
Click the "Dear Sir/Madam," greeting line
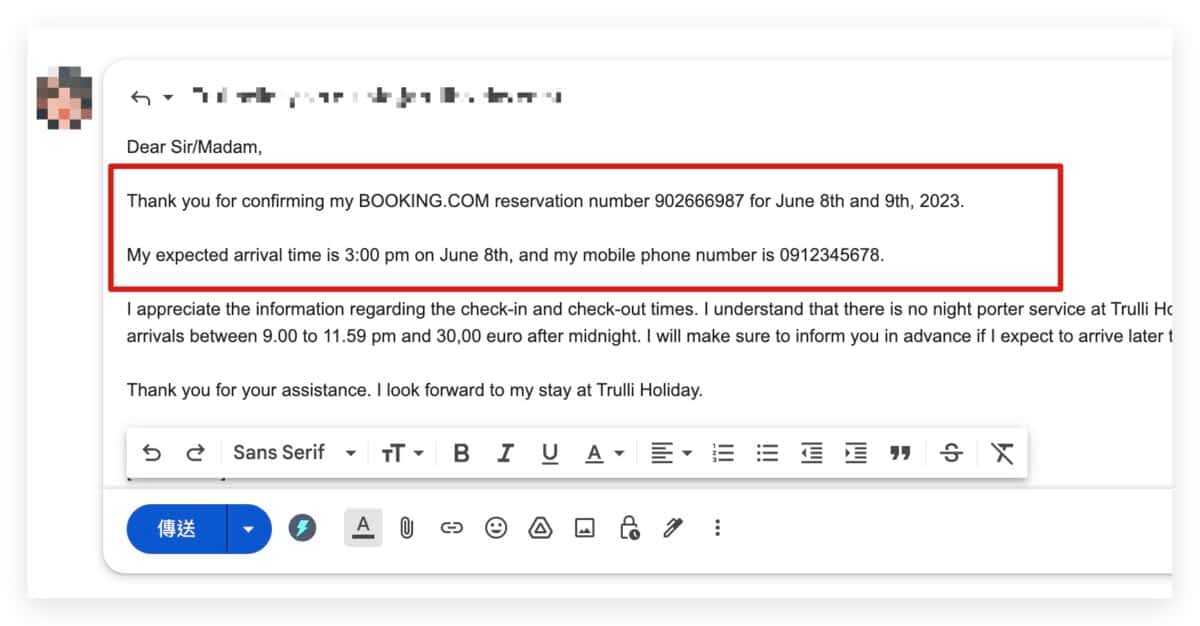point(194,147)
